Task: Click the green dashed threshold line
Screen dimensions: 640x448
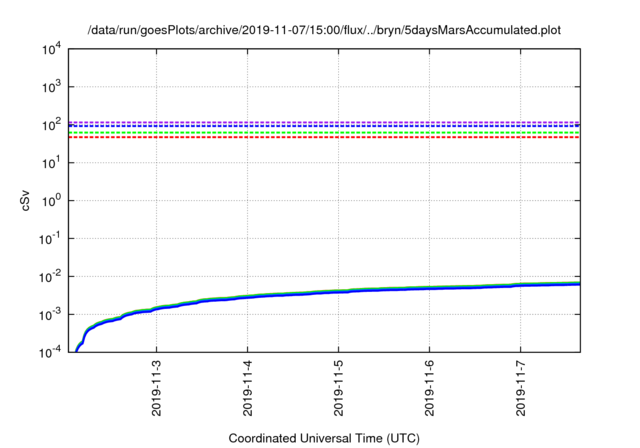Action: (x=324, y=133)
